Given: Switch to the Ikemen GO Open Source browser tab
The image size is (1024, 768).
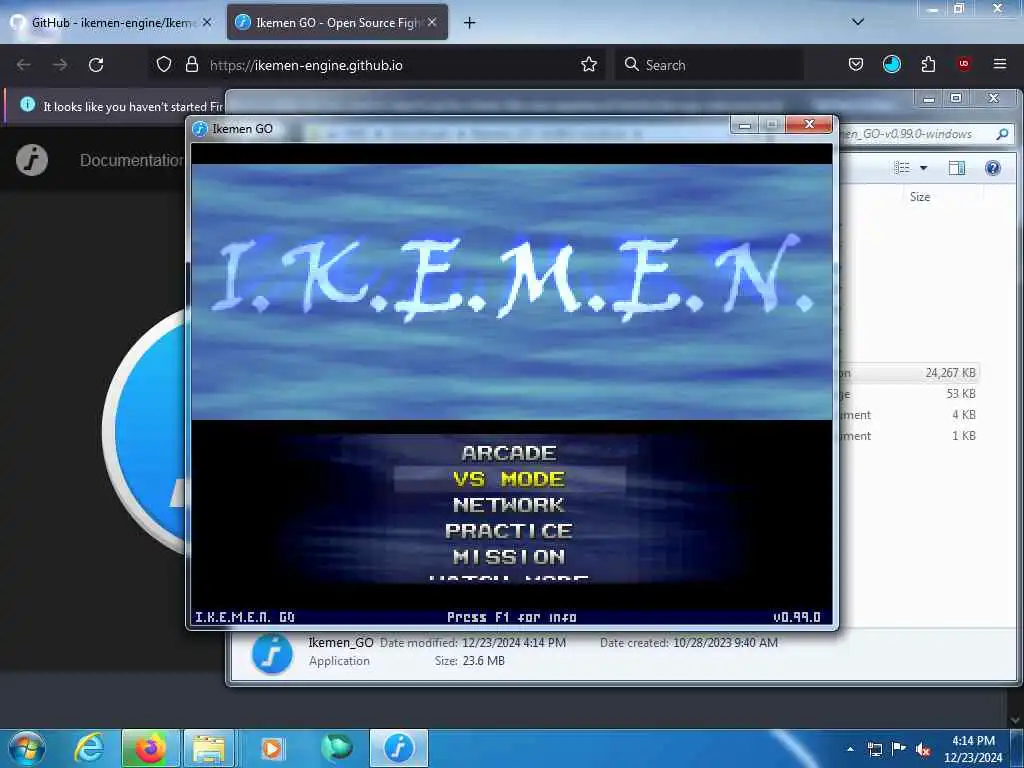Looking at the screenshot, I should click(x=337, y=22).
